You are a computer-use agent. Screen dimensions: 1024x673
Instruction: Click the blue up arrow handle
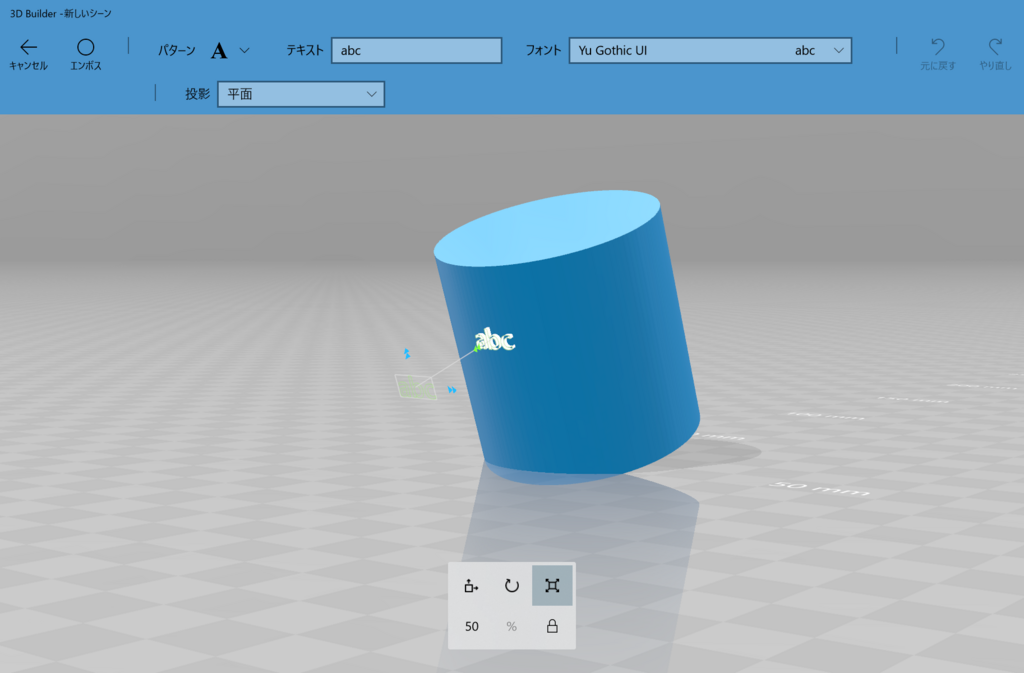[x=407, y=353]
